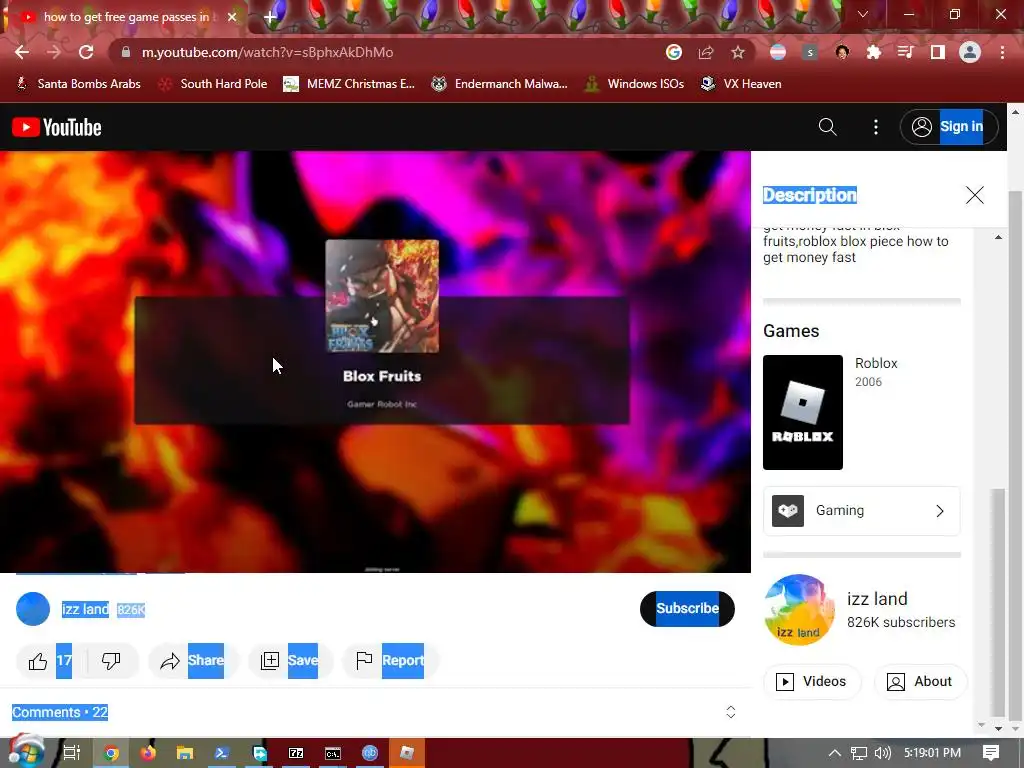Share this page from address bar
Screen dimensions: 1024x768
click(x=706, y=52)
